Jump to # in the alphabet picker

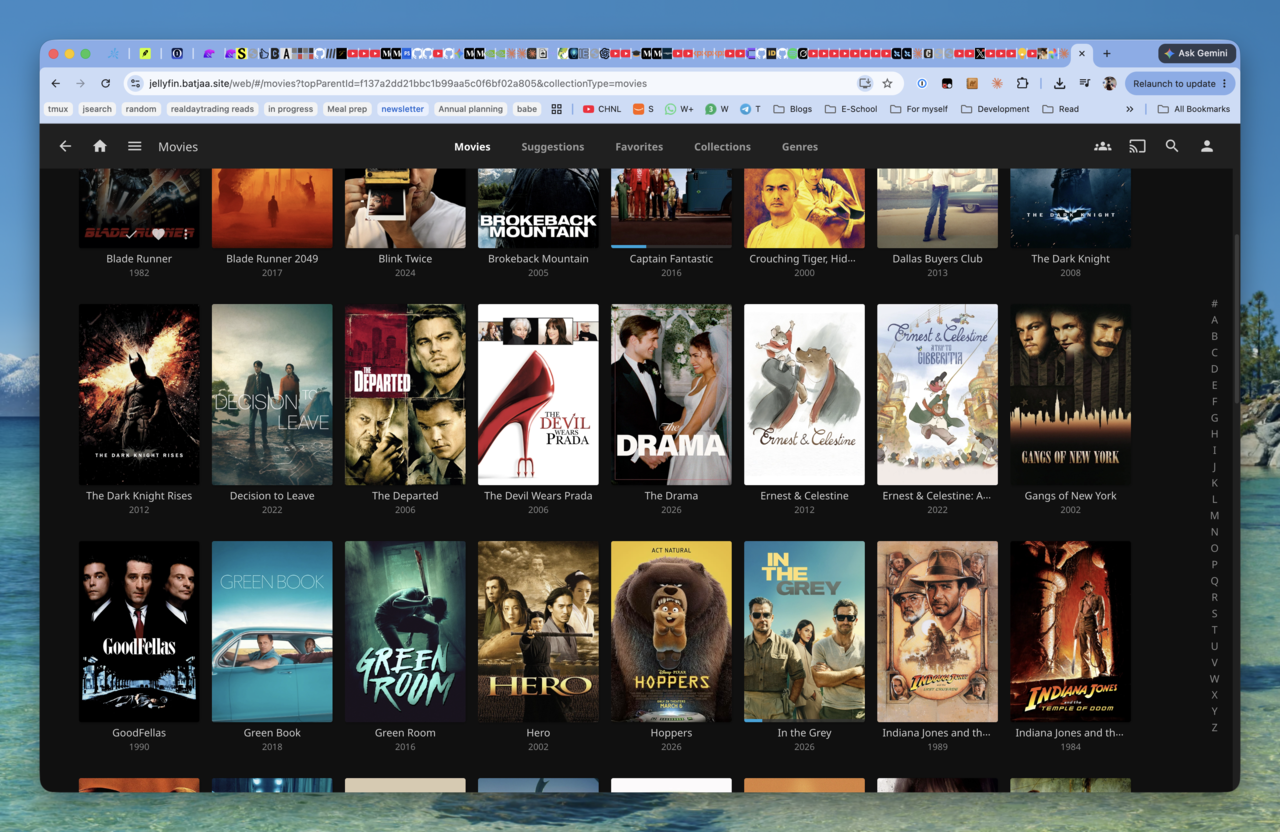point(1214,304)
